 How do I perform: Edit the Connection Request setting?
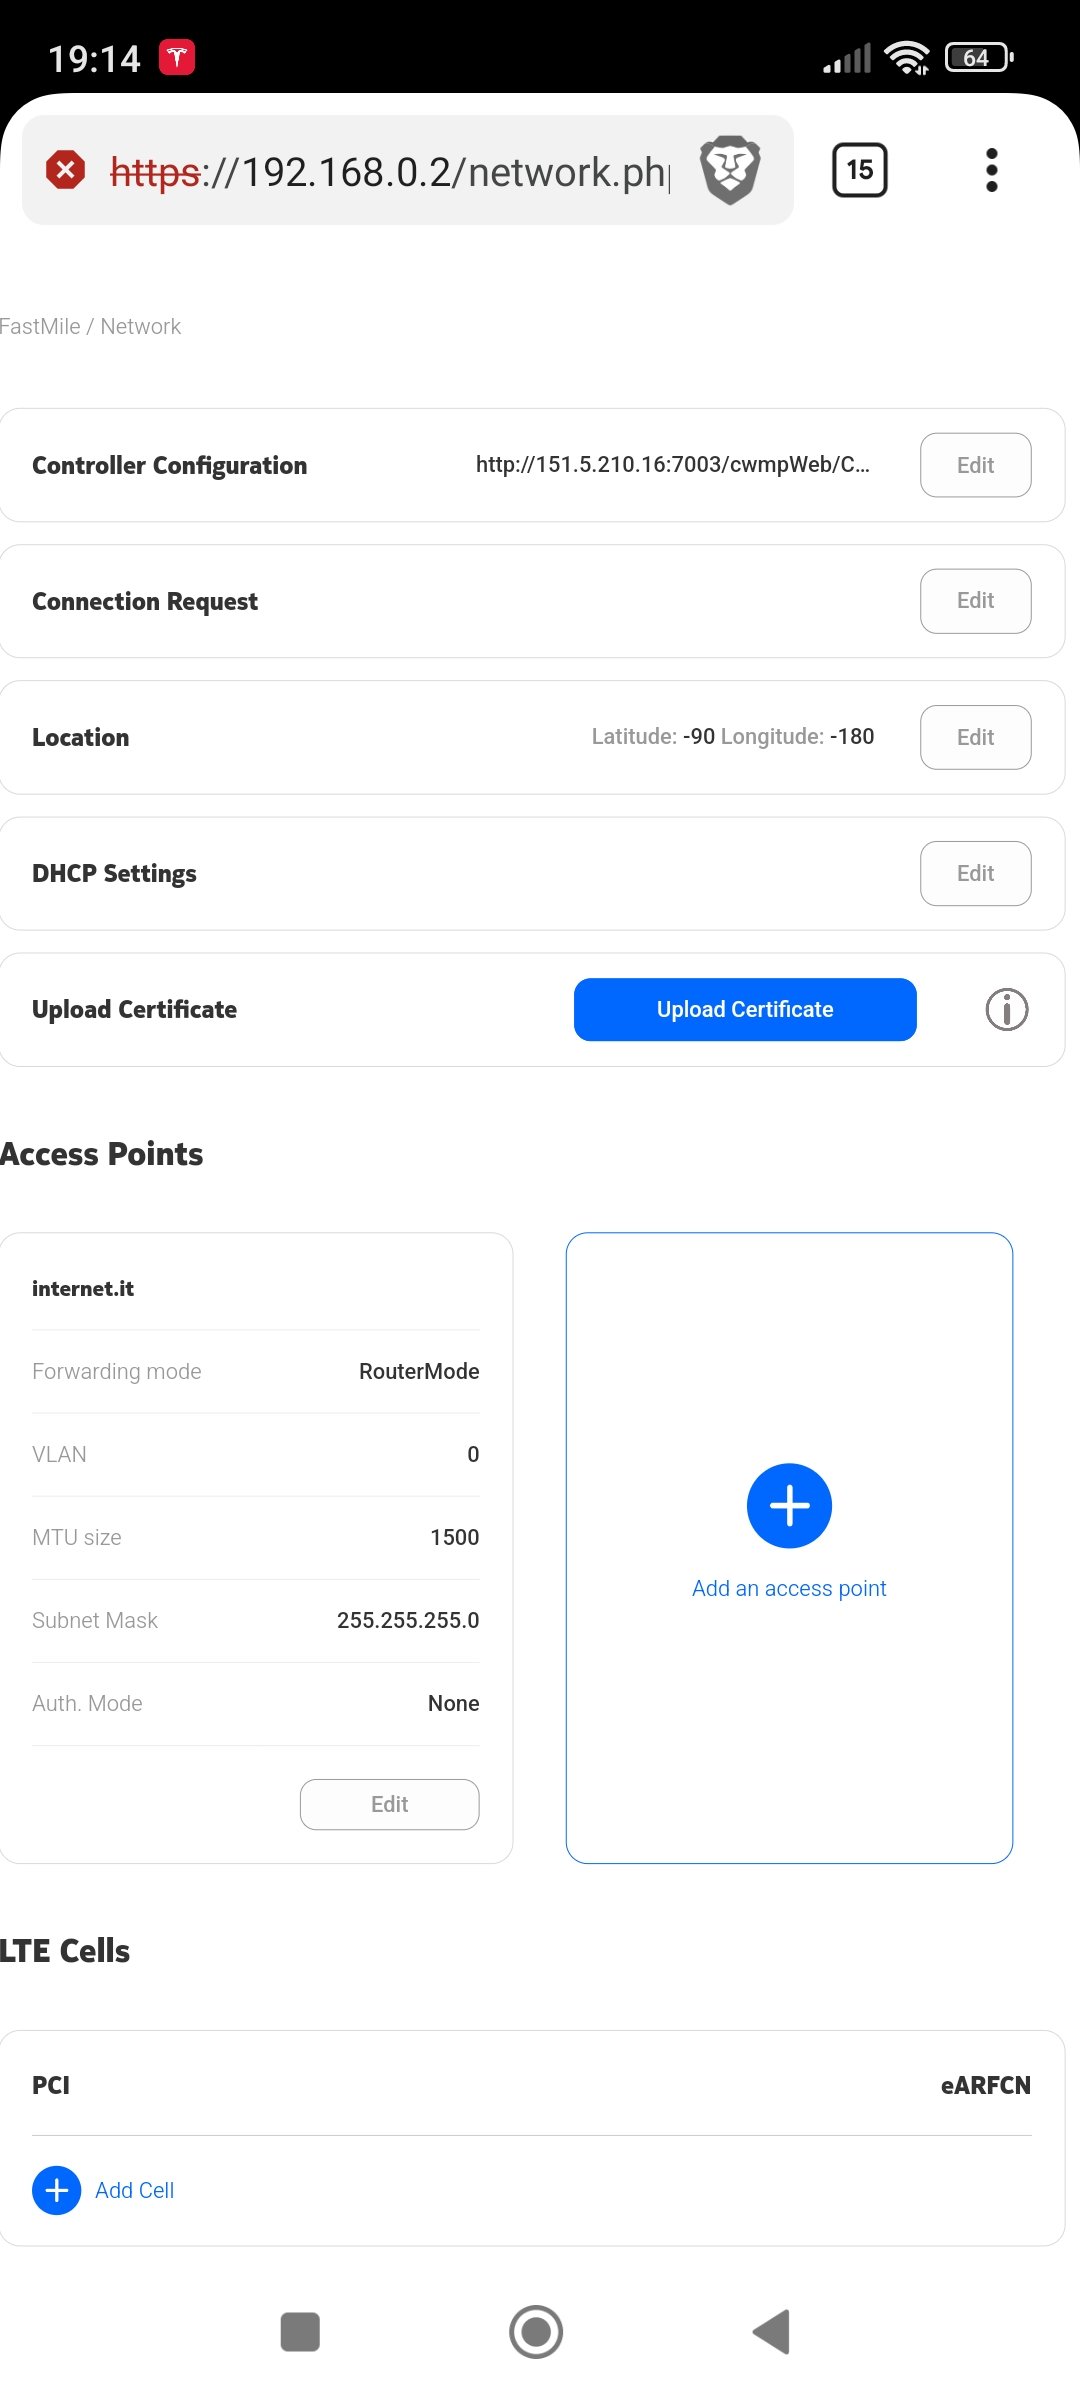[975, 601]
